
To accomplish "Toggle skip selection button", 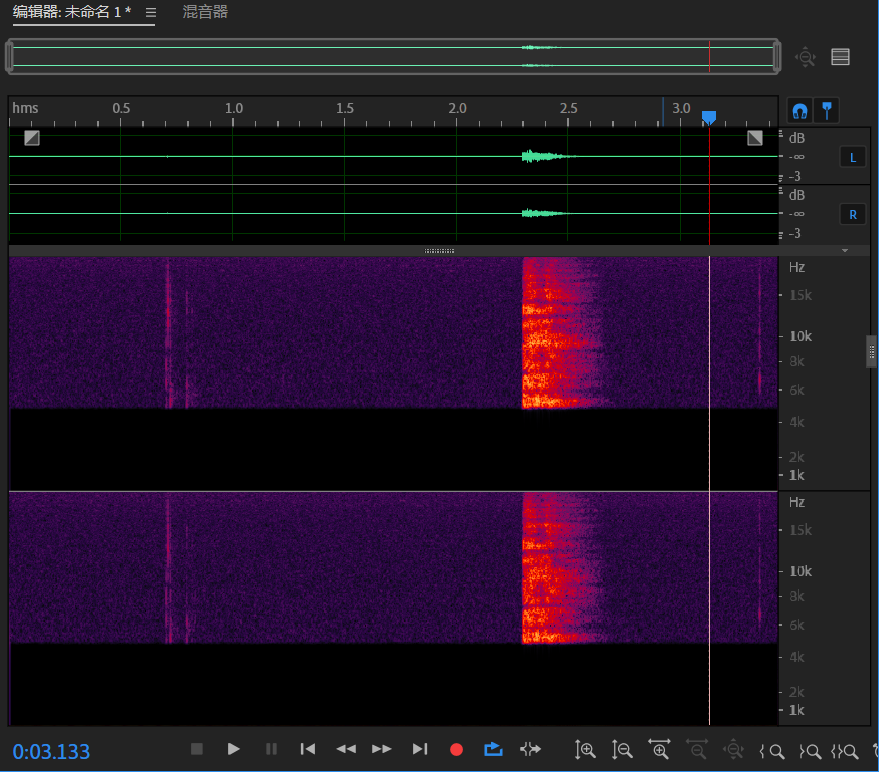I will coord(530,749).
